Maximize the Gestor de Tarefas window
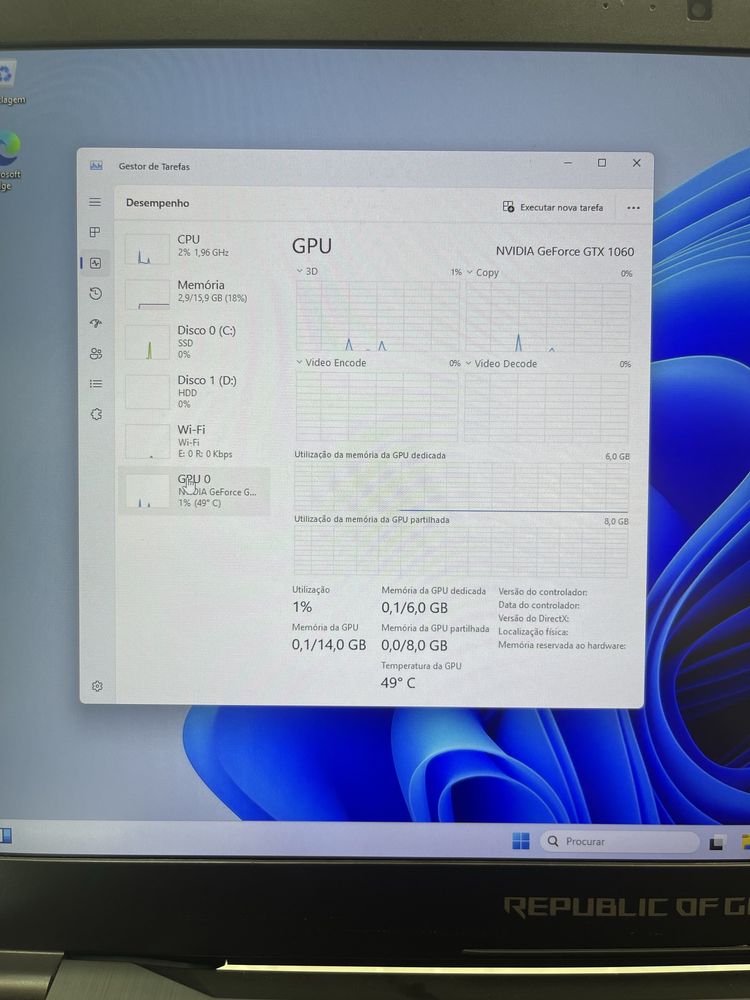750x1000 pixels. [602, 163]
